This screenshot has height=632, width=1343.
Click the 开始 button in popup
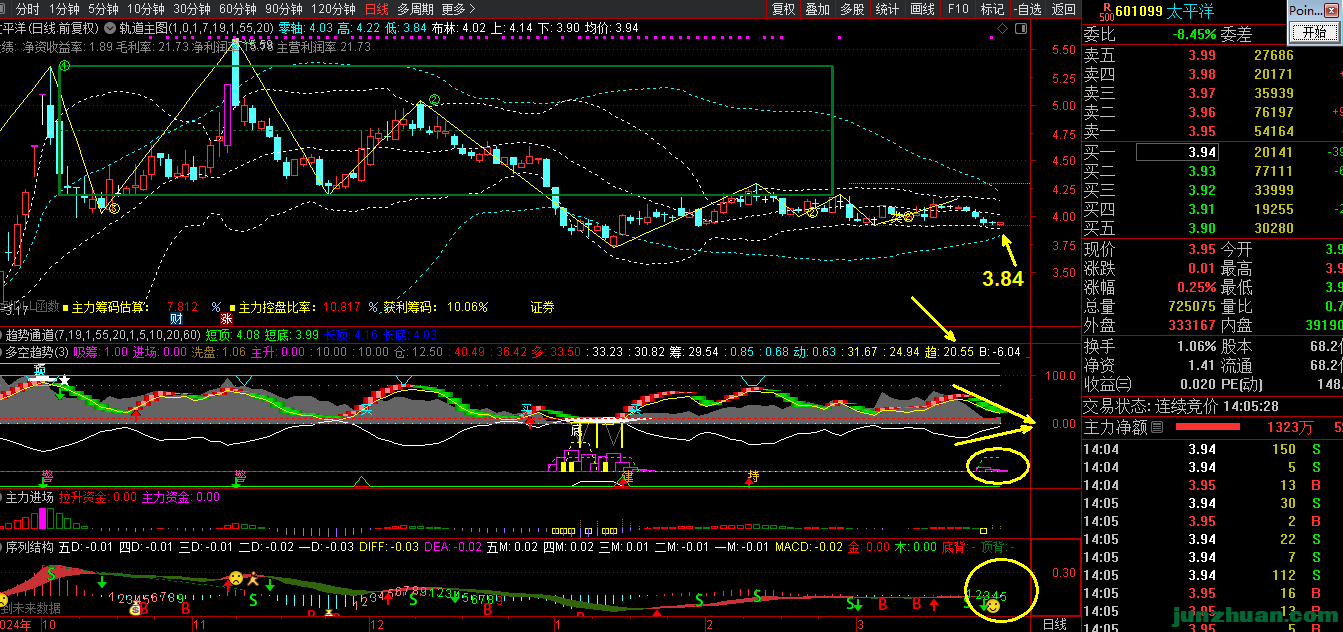tap(1314, 32)
